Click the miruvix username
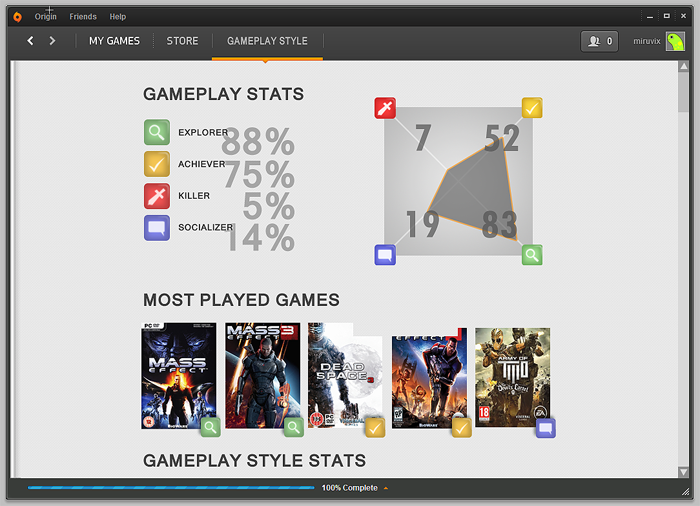 click(x=646, y=41)
